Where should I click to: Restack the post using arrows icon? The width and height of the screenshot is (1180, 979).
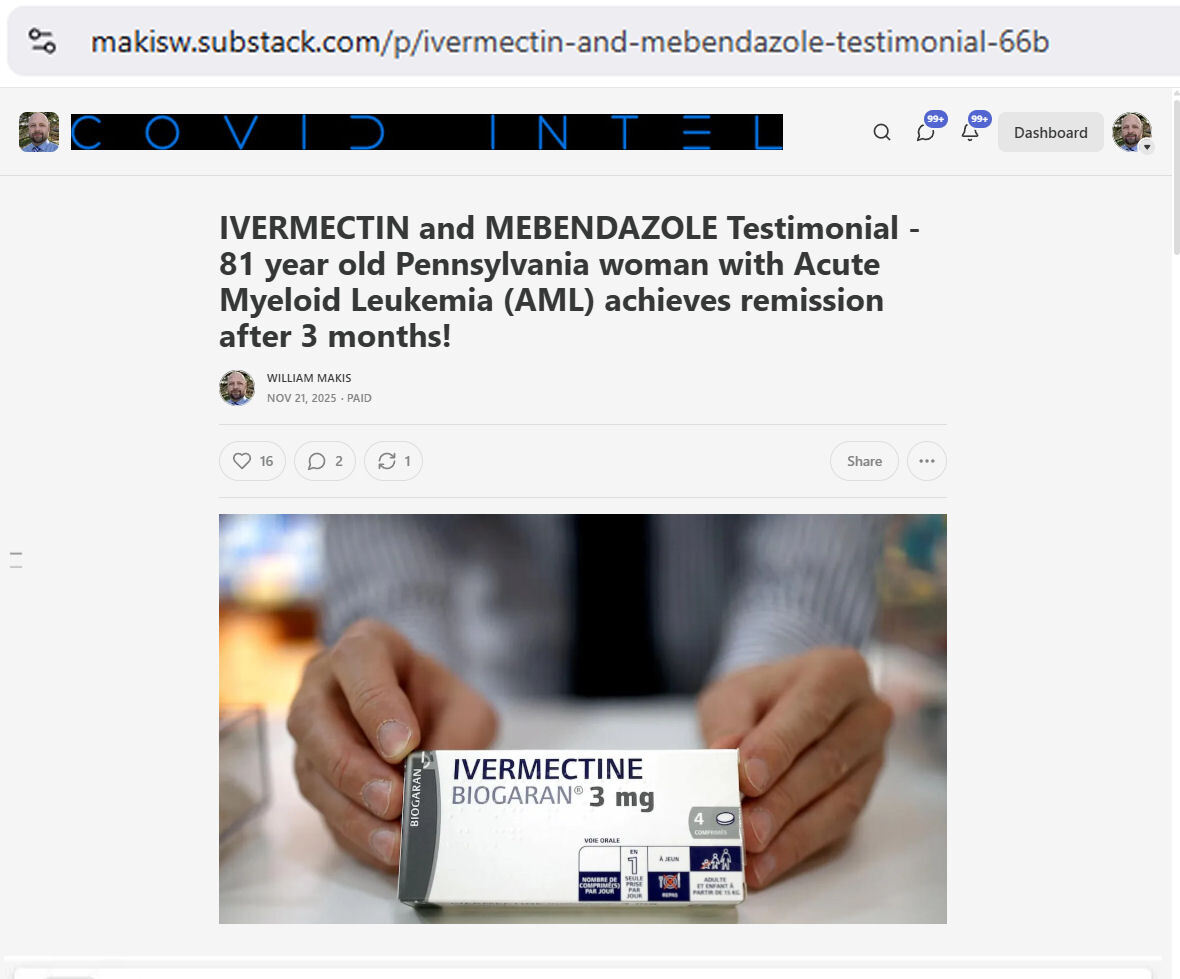pyautogui.click(x=394, y=461)
